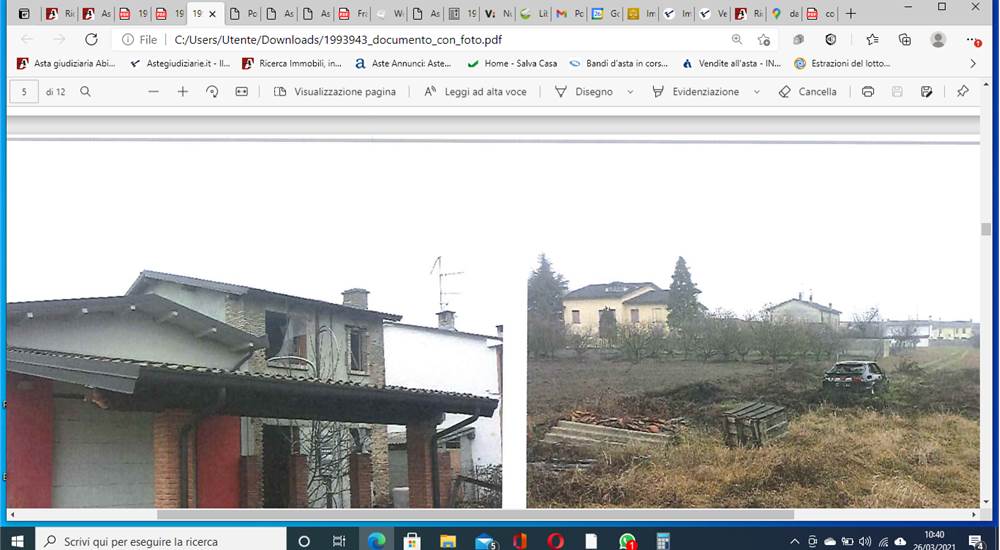Print the PDF document
The height and width of the screenshot is (550, 1000).
(x=868, y=92)
